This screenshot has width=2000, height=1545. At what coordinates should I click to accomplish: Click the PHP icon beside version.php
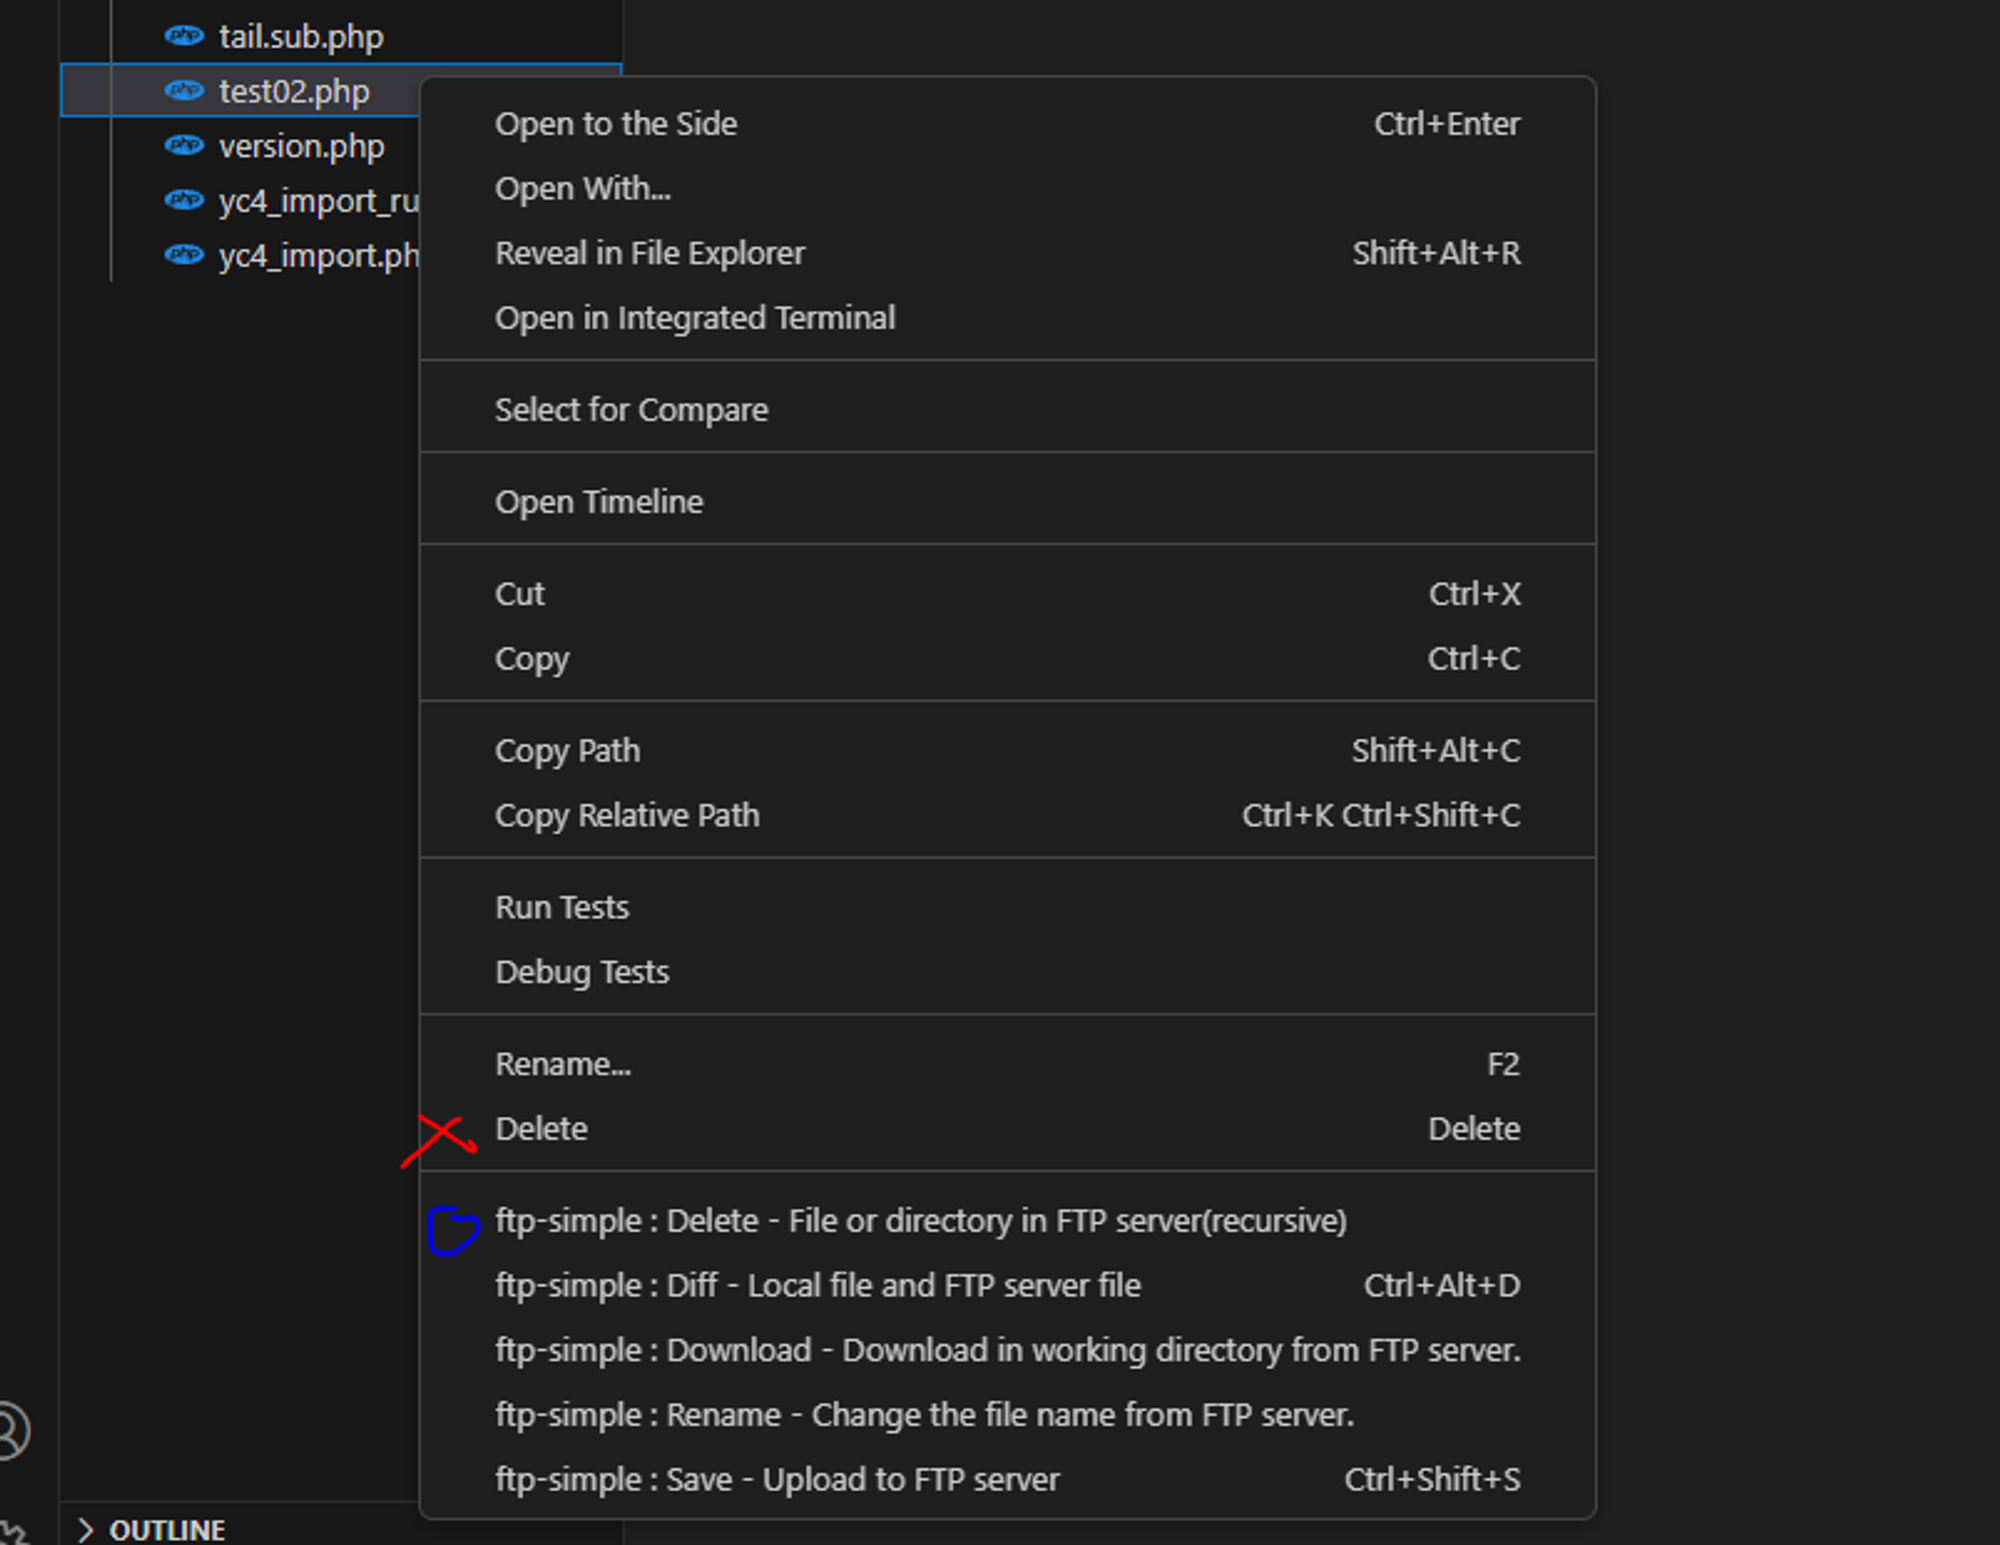[x=184, y=146]
